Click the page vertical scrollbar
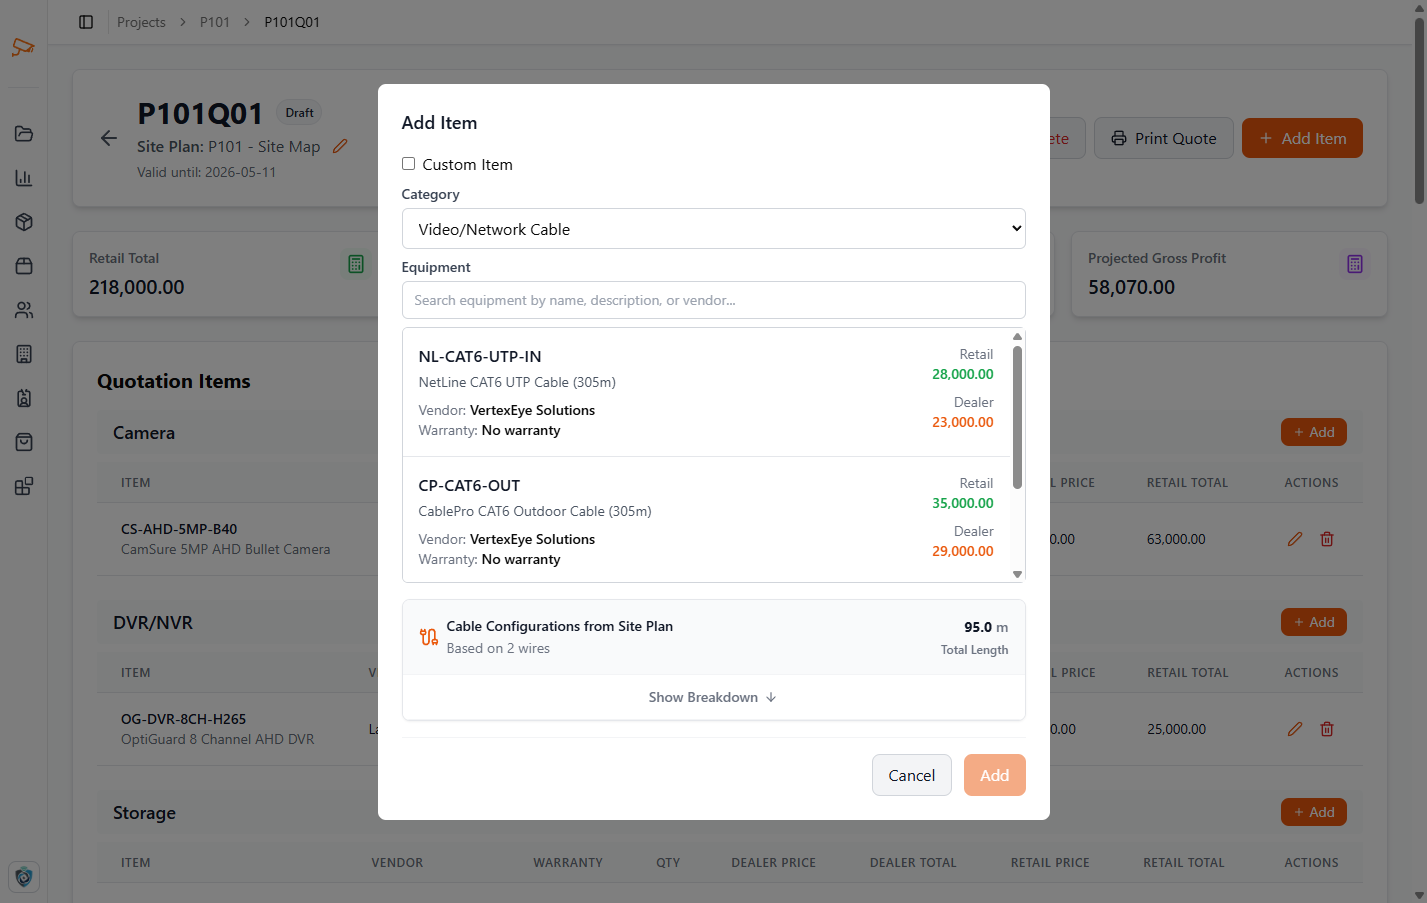The height and width of the screenshot is (903, 1427). [x=1419, y=111]
